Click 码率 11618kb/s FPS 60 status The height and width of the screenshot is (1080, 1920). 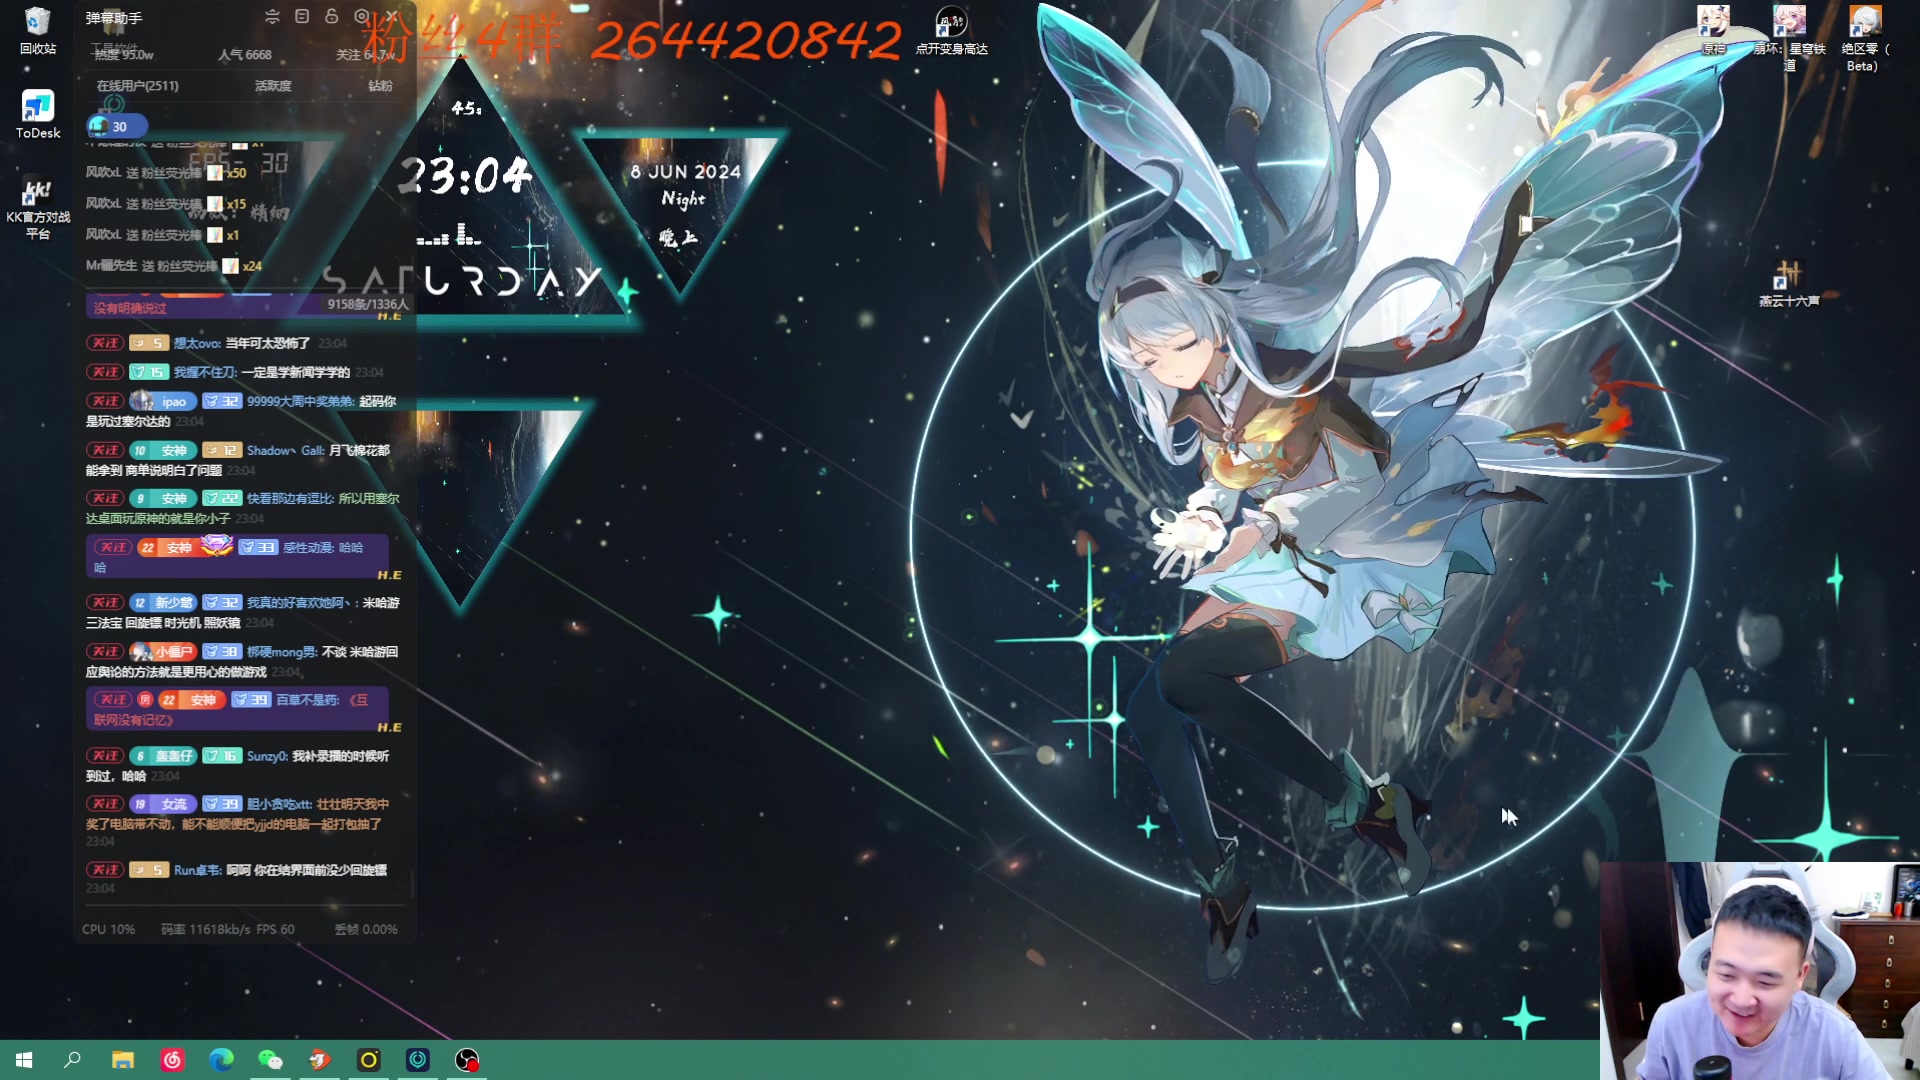click(x=228, y=929)
